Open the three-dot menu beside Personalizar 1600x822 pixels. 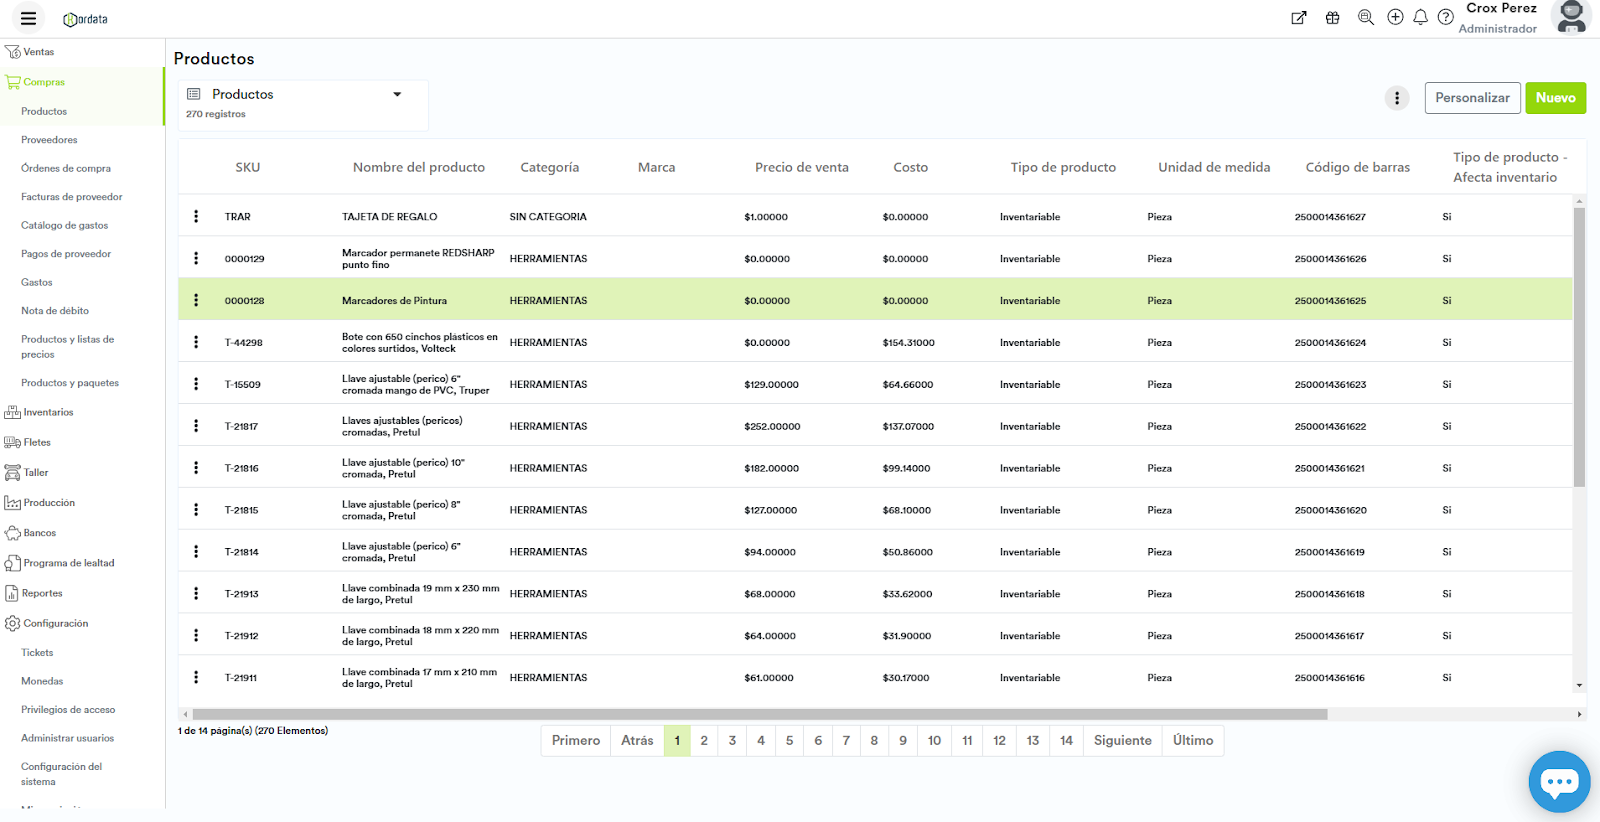[1397, 98]
